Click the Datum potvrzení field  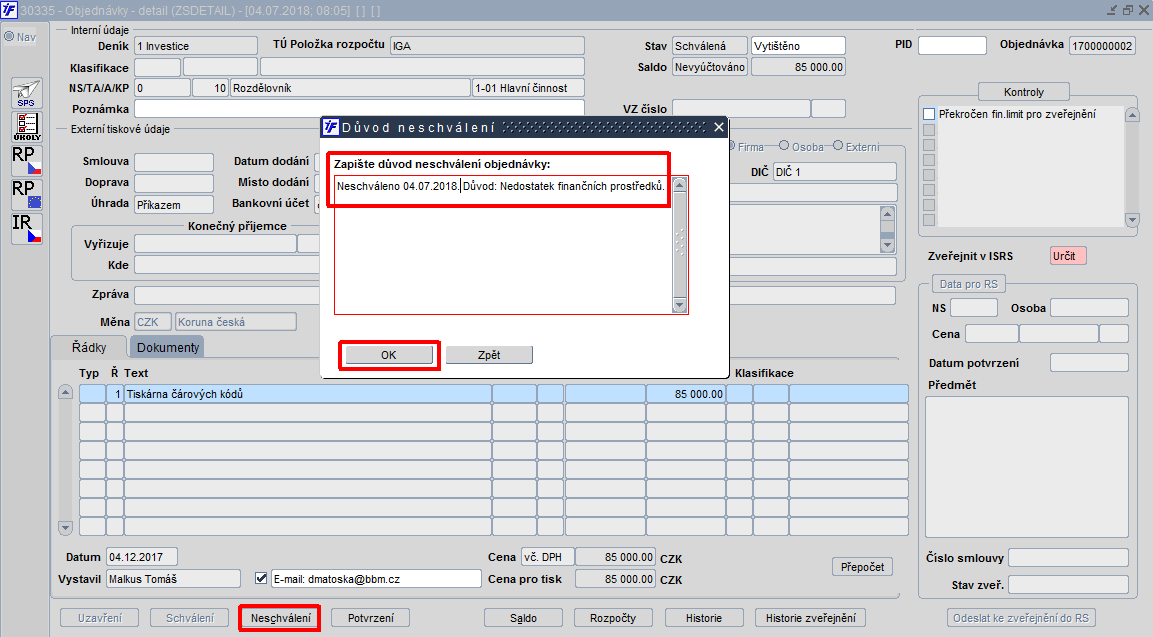1089,363
